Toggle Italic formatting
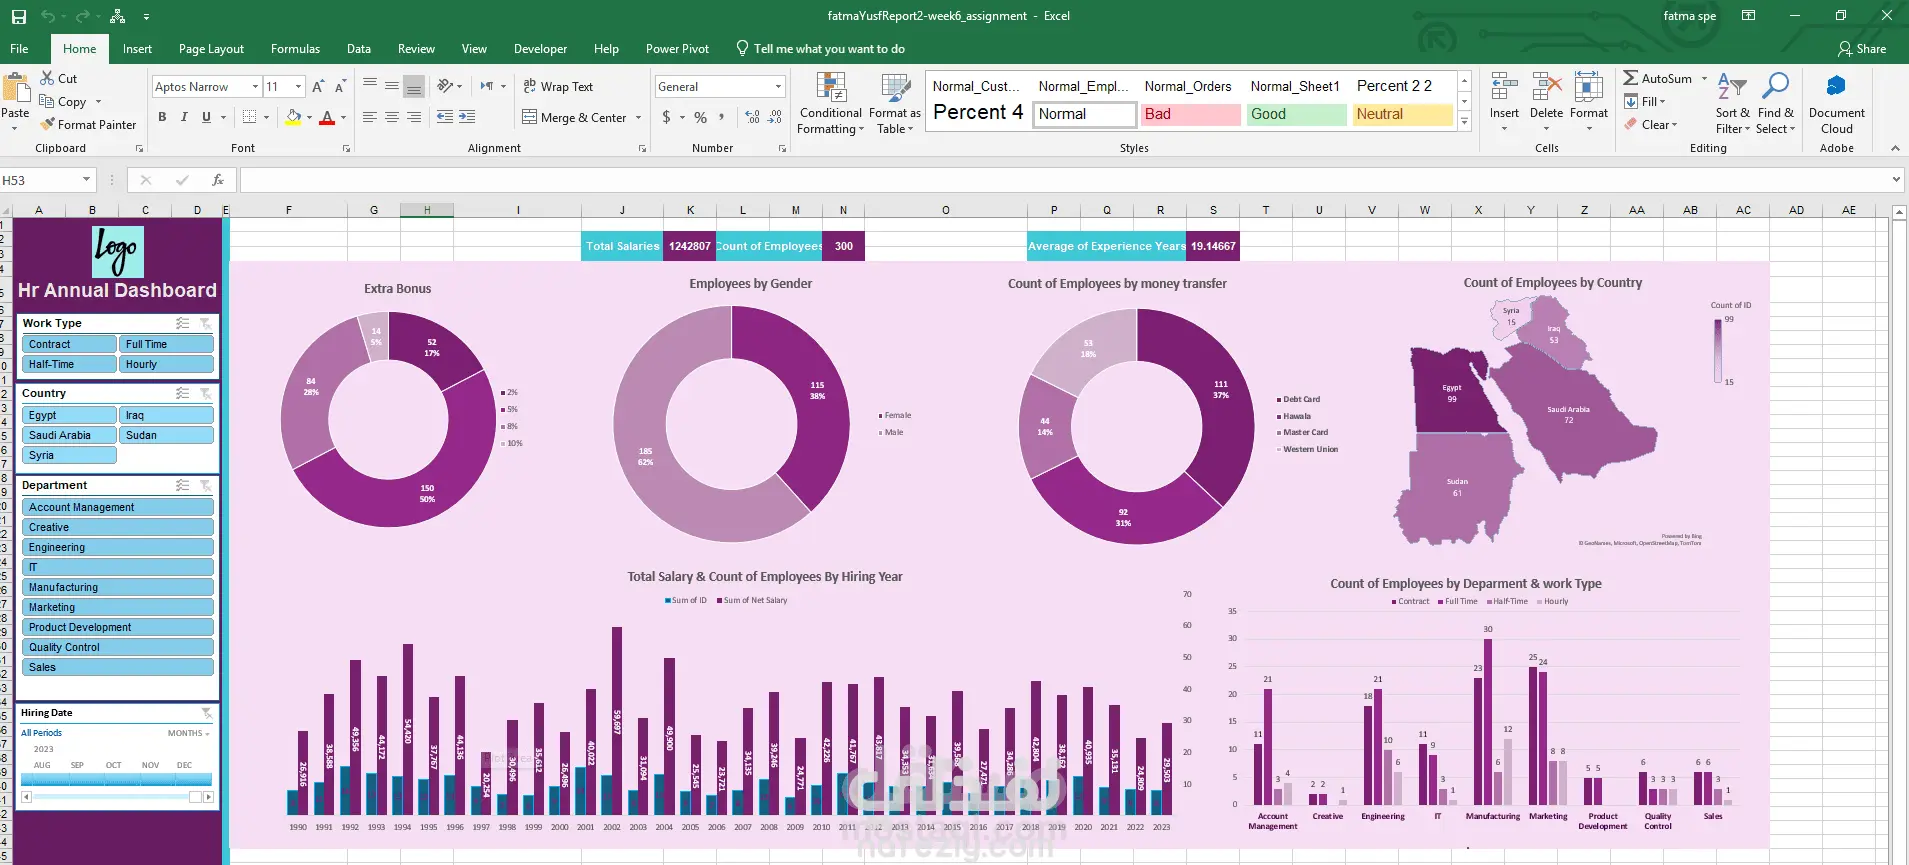This screenshot has height=865, width=1909. point(184,117)
